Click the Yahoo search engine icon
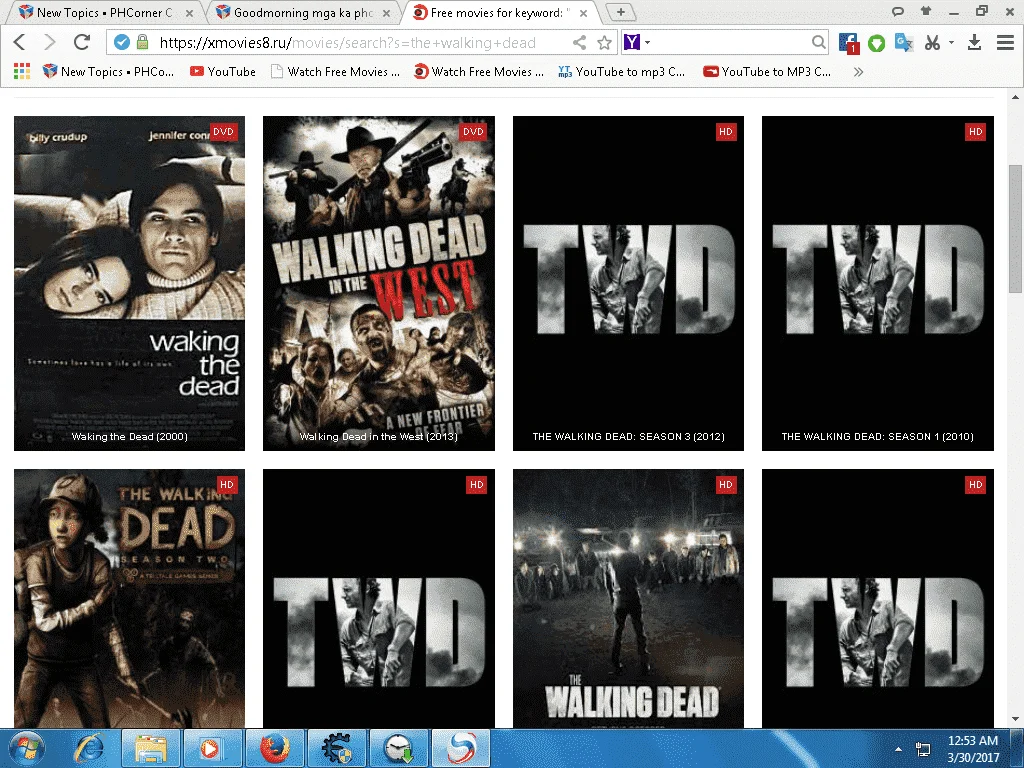 [632, 42]
